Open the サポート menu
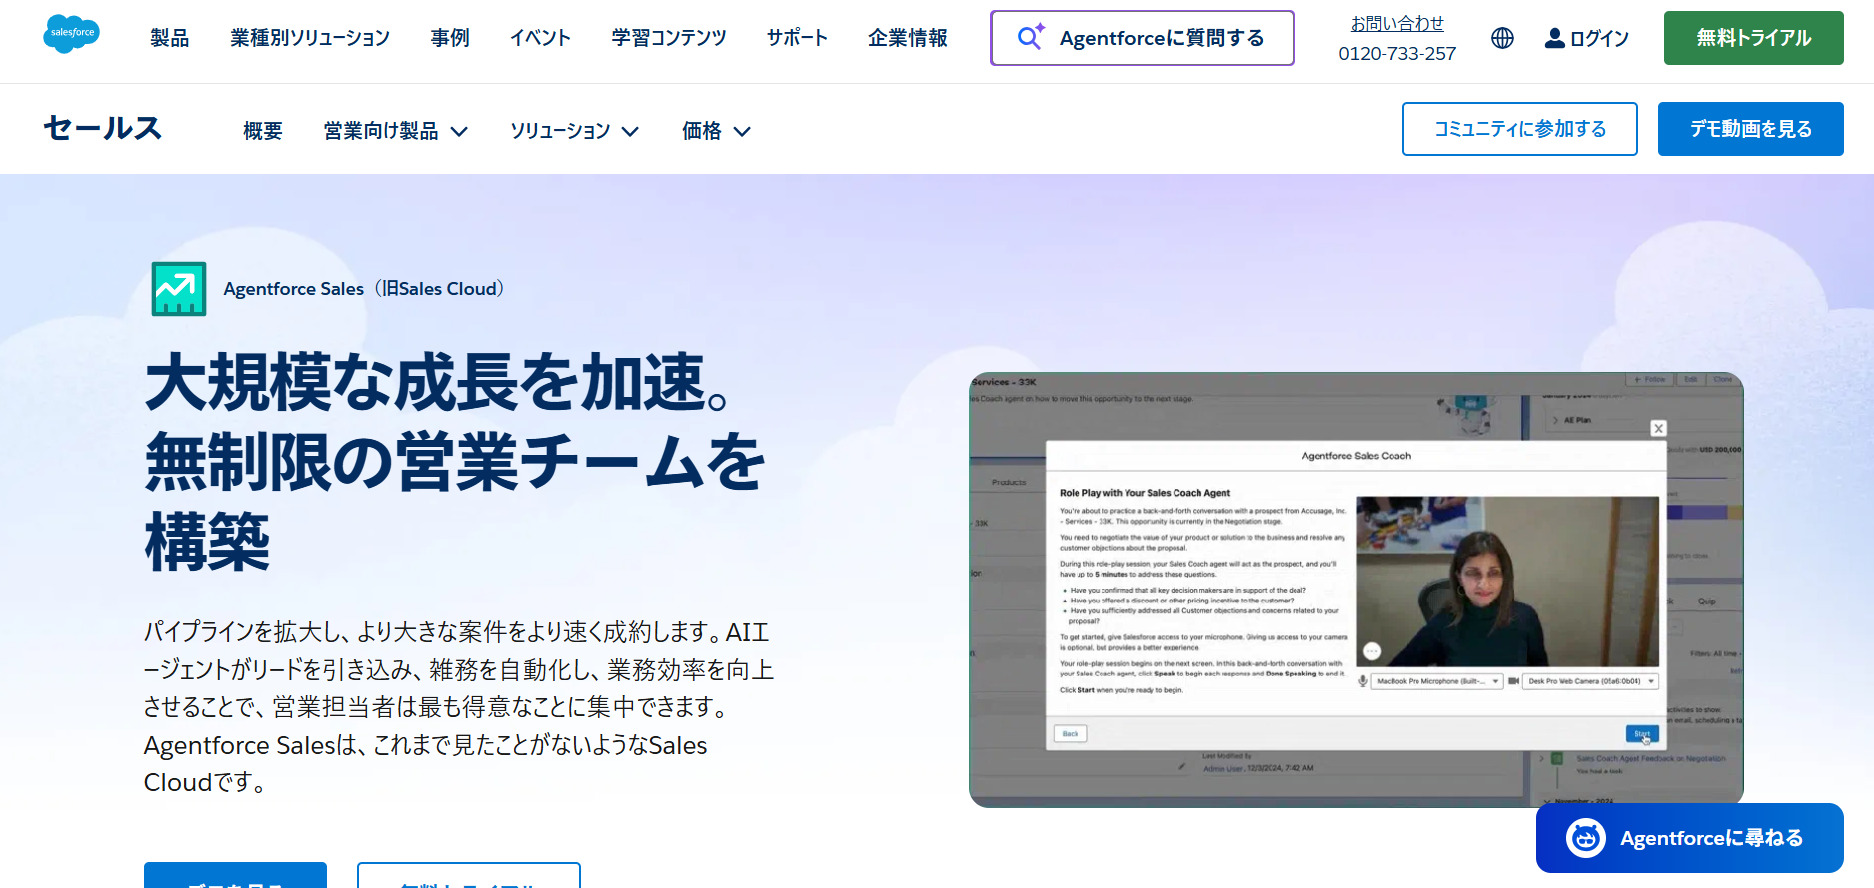 click(x=797, y=38)
